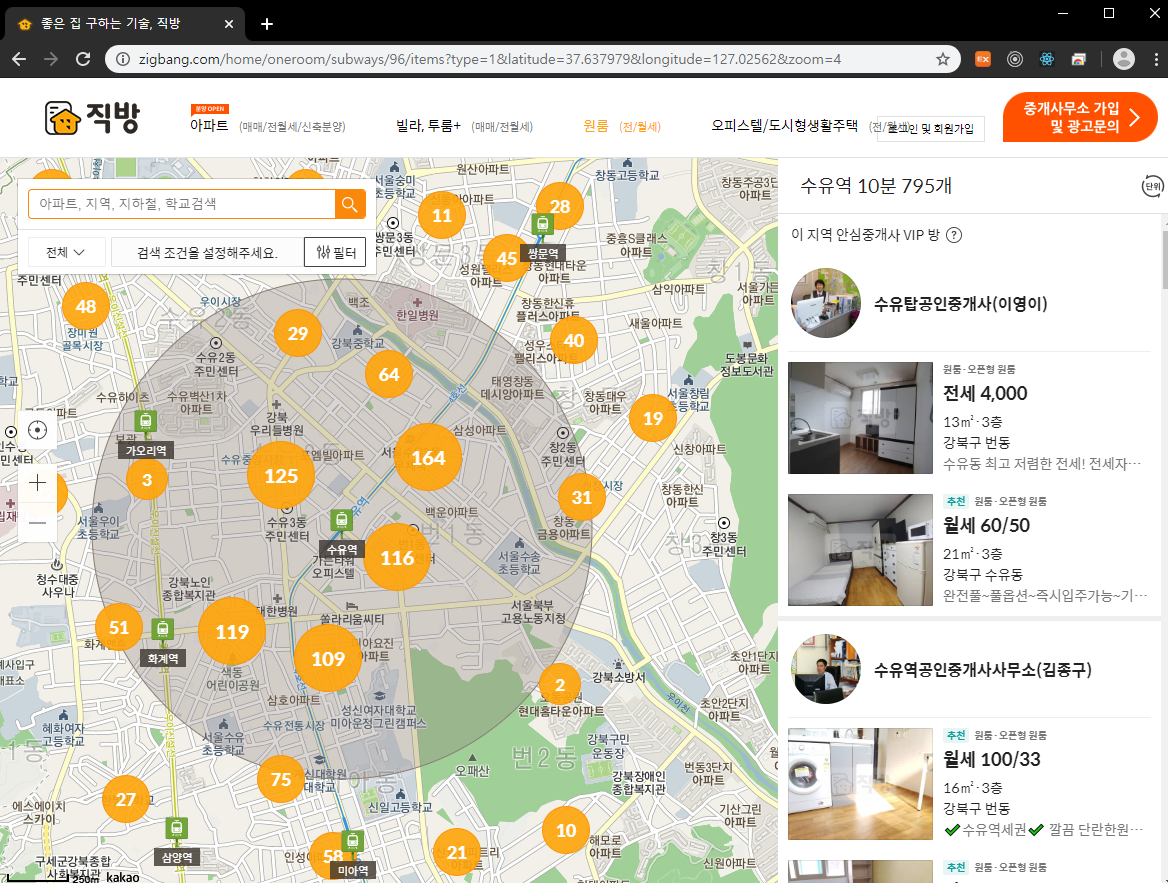Open the Chrome profile avatar
Screen dimensions: 1168x883
click(1123, 59)
